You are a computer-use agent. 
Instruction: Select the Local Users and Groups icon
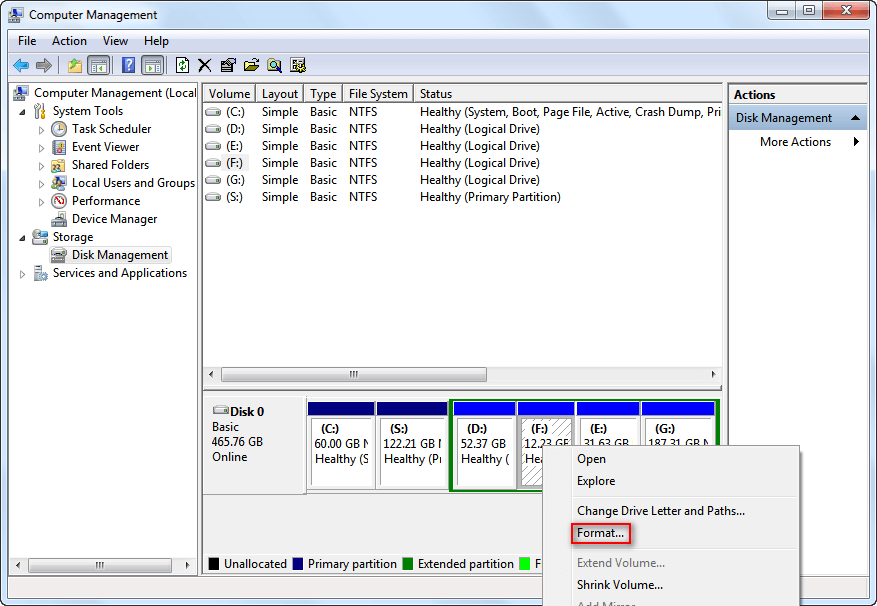point(59,183)
